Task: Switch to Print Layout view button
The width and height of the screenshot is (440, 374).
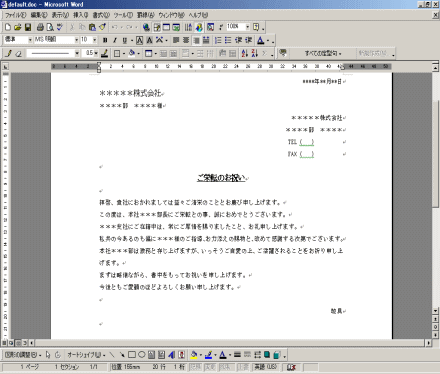Action: 18,342
